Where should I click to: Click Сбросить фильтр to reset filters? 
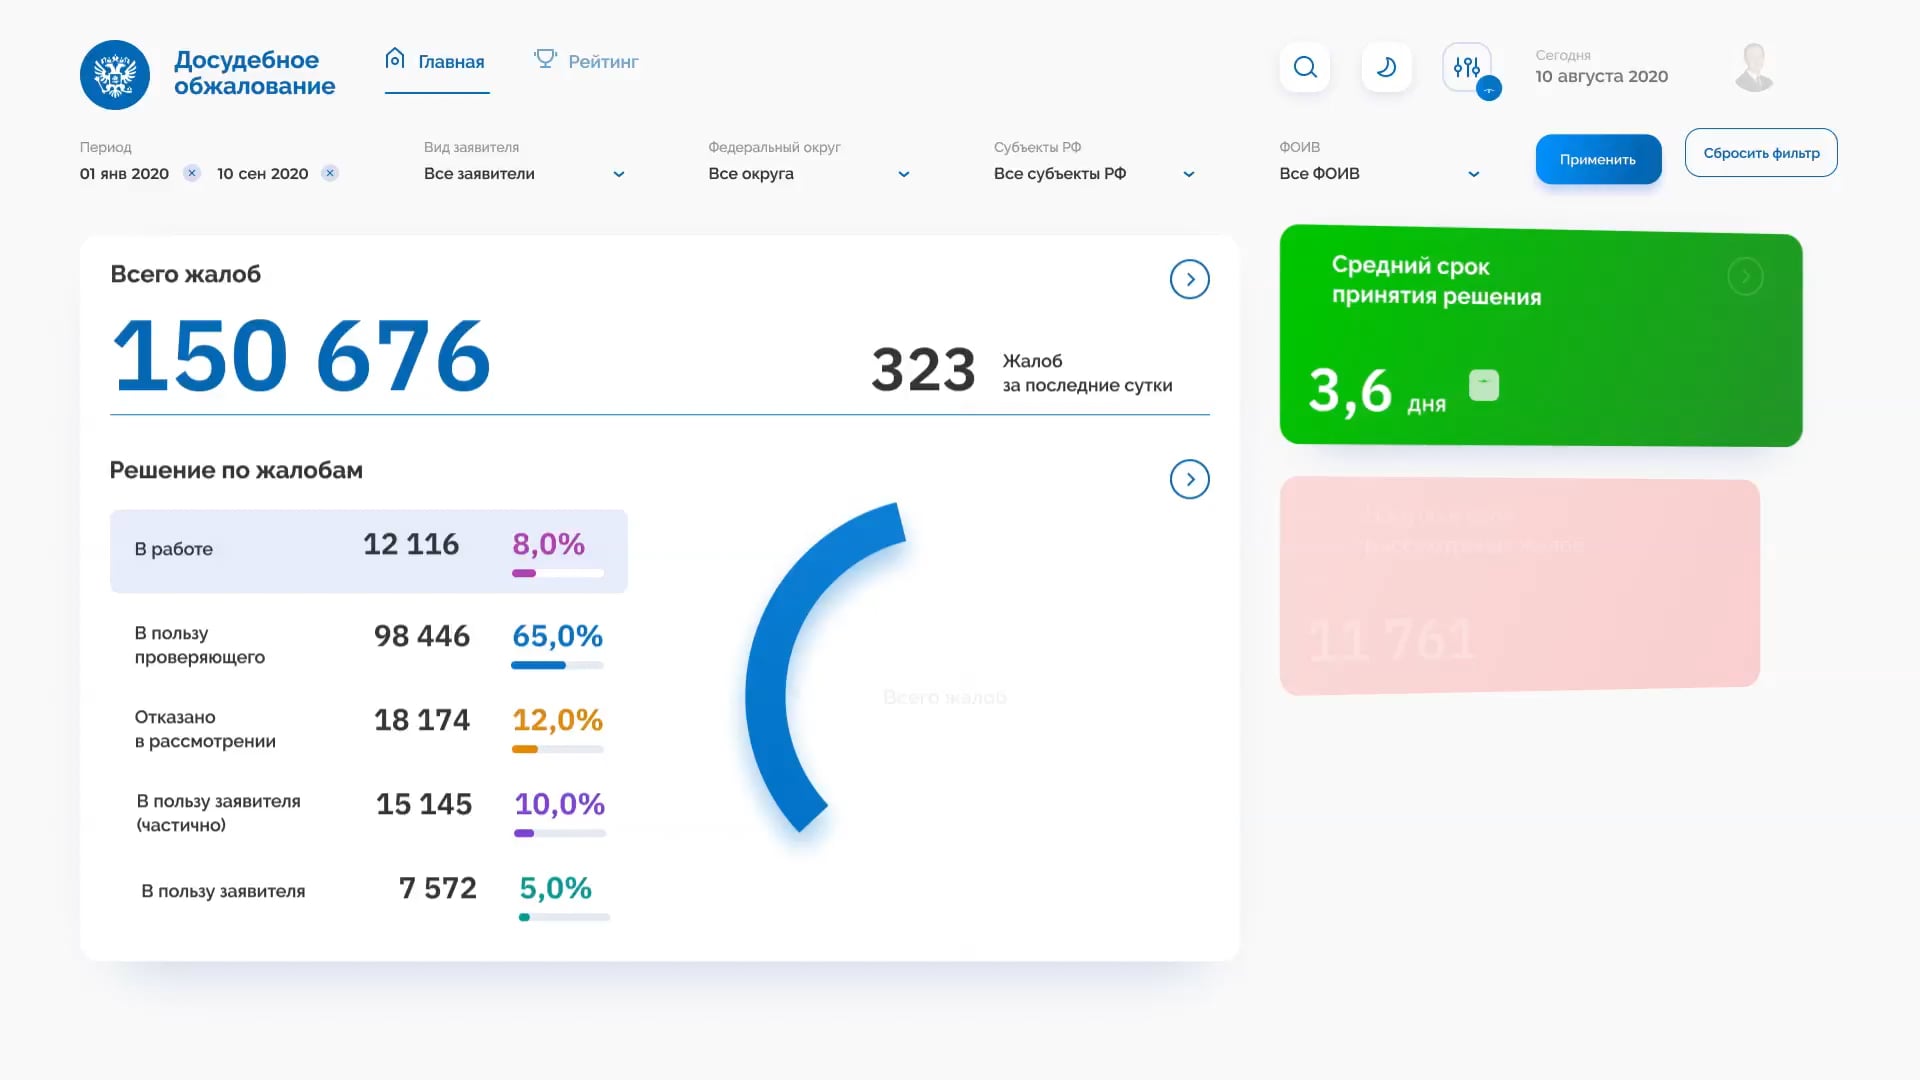click(x=1761, y=152)
